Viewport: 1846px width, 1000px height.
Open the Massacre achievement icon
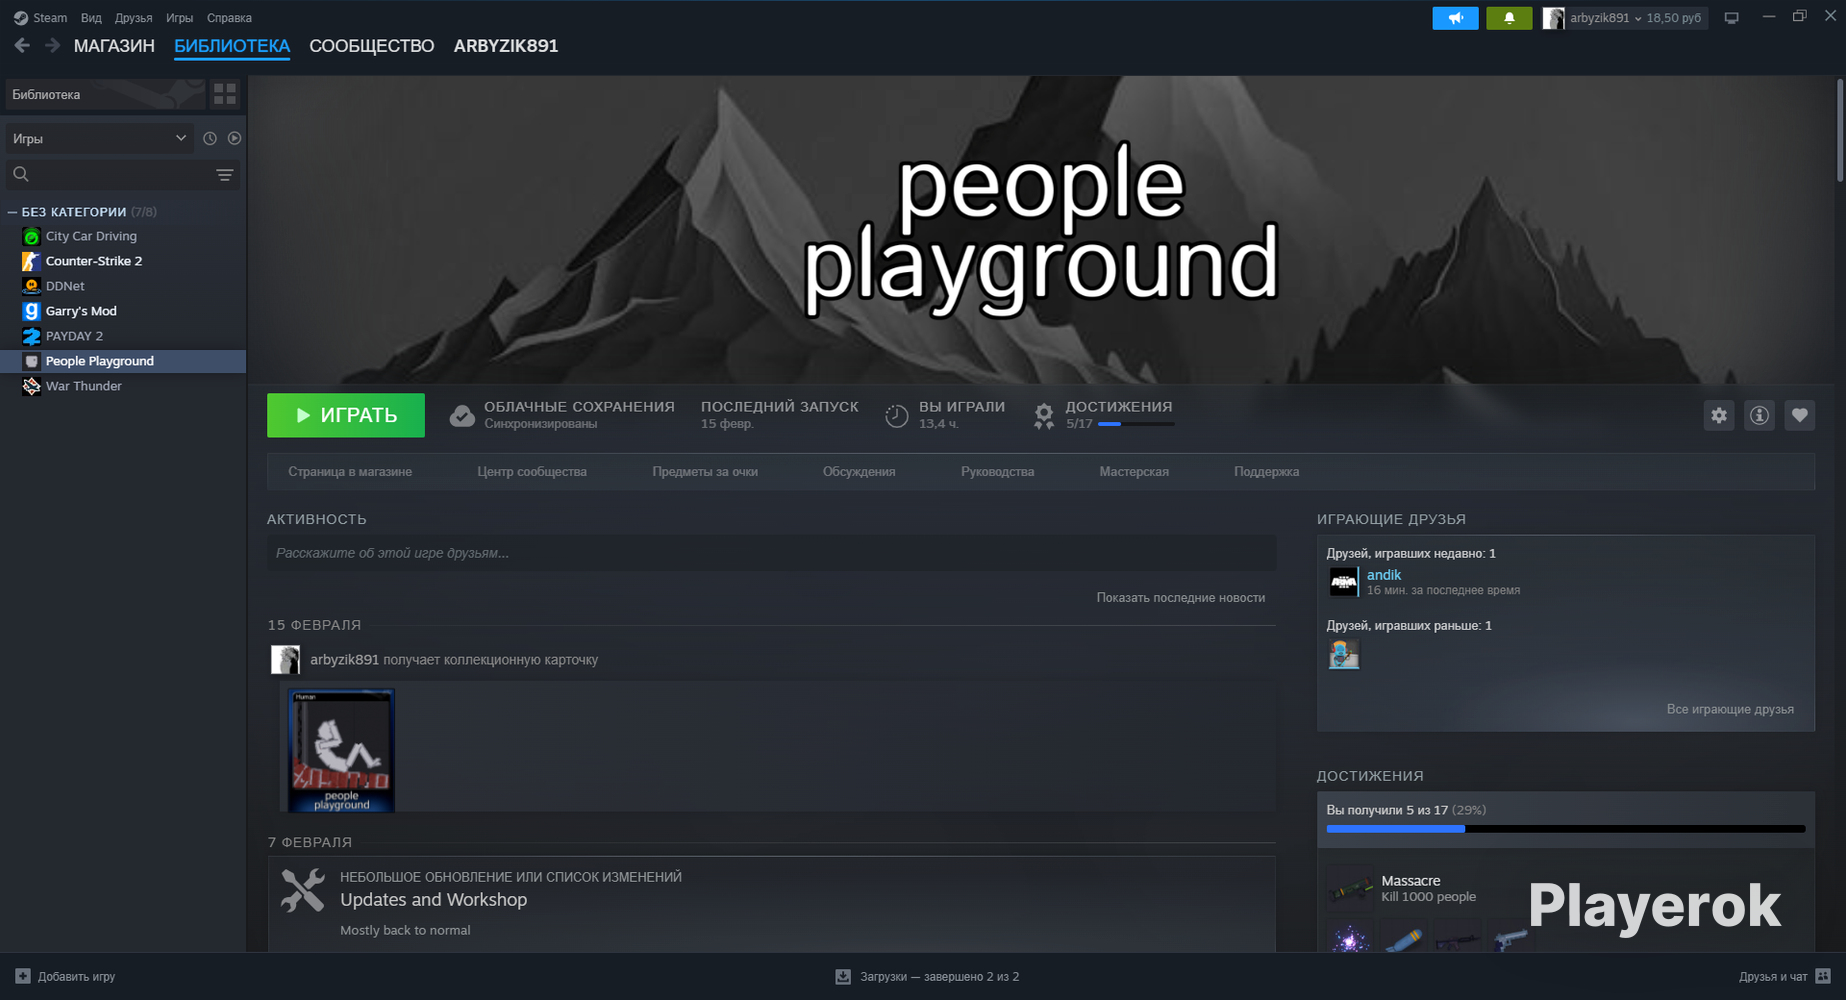[1350, 887]
